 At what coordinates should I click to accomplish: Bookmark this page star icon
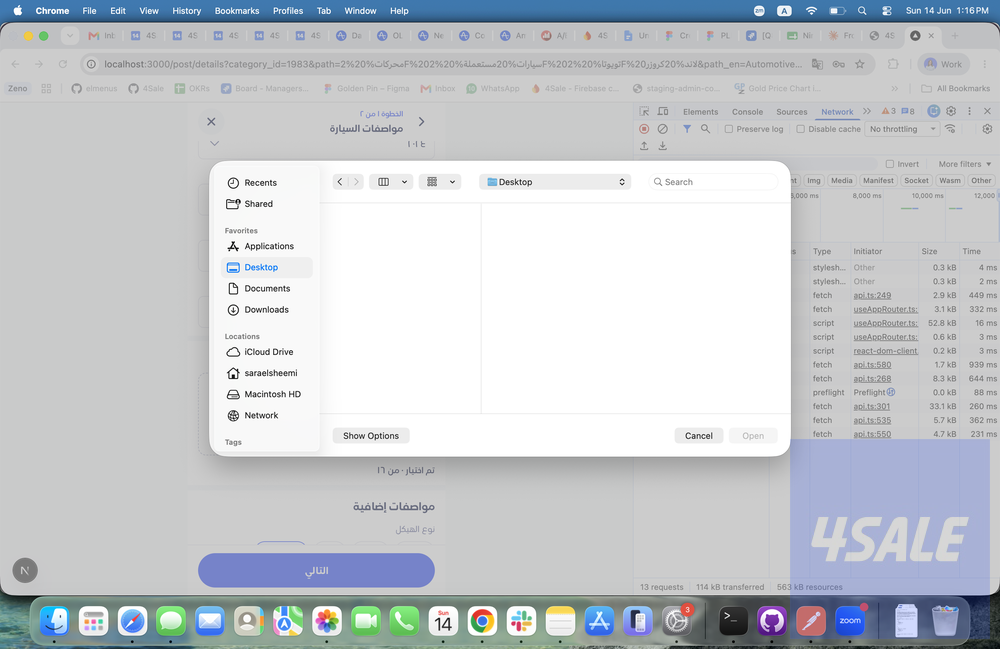pos(860,64)
